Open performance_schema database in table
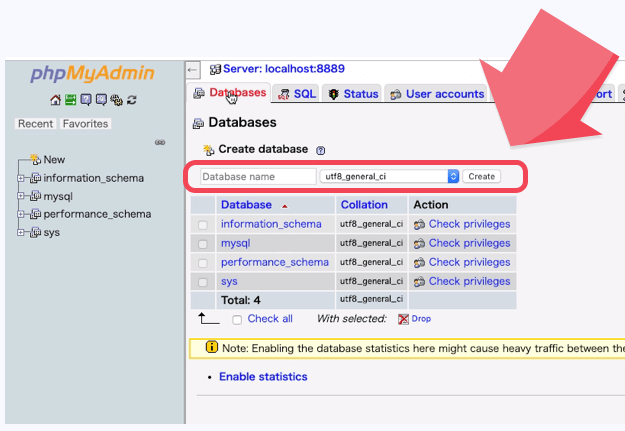 click(275, 262)
